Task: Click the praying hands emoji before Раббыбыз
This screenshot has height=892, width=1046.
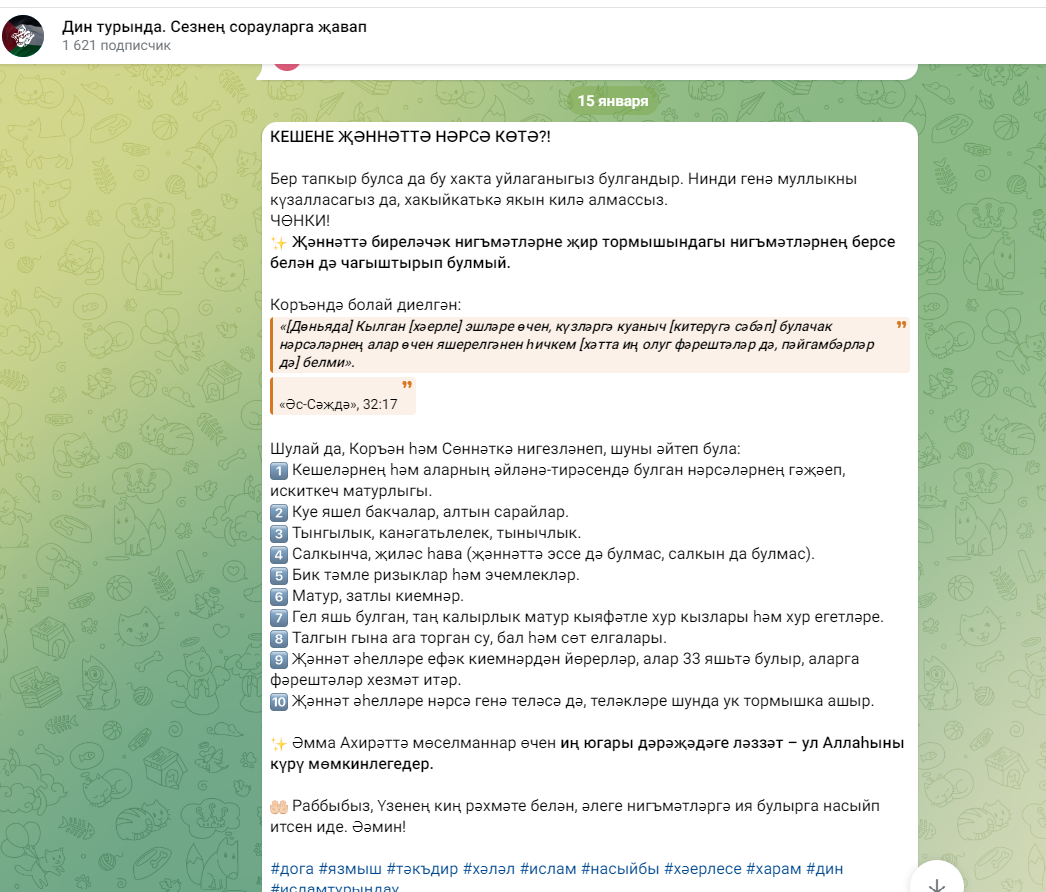Action: point(279,807)
